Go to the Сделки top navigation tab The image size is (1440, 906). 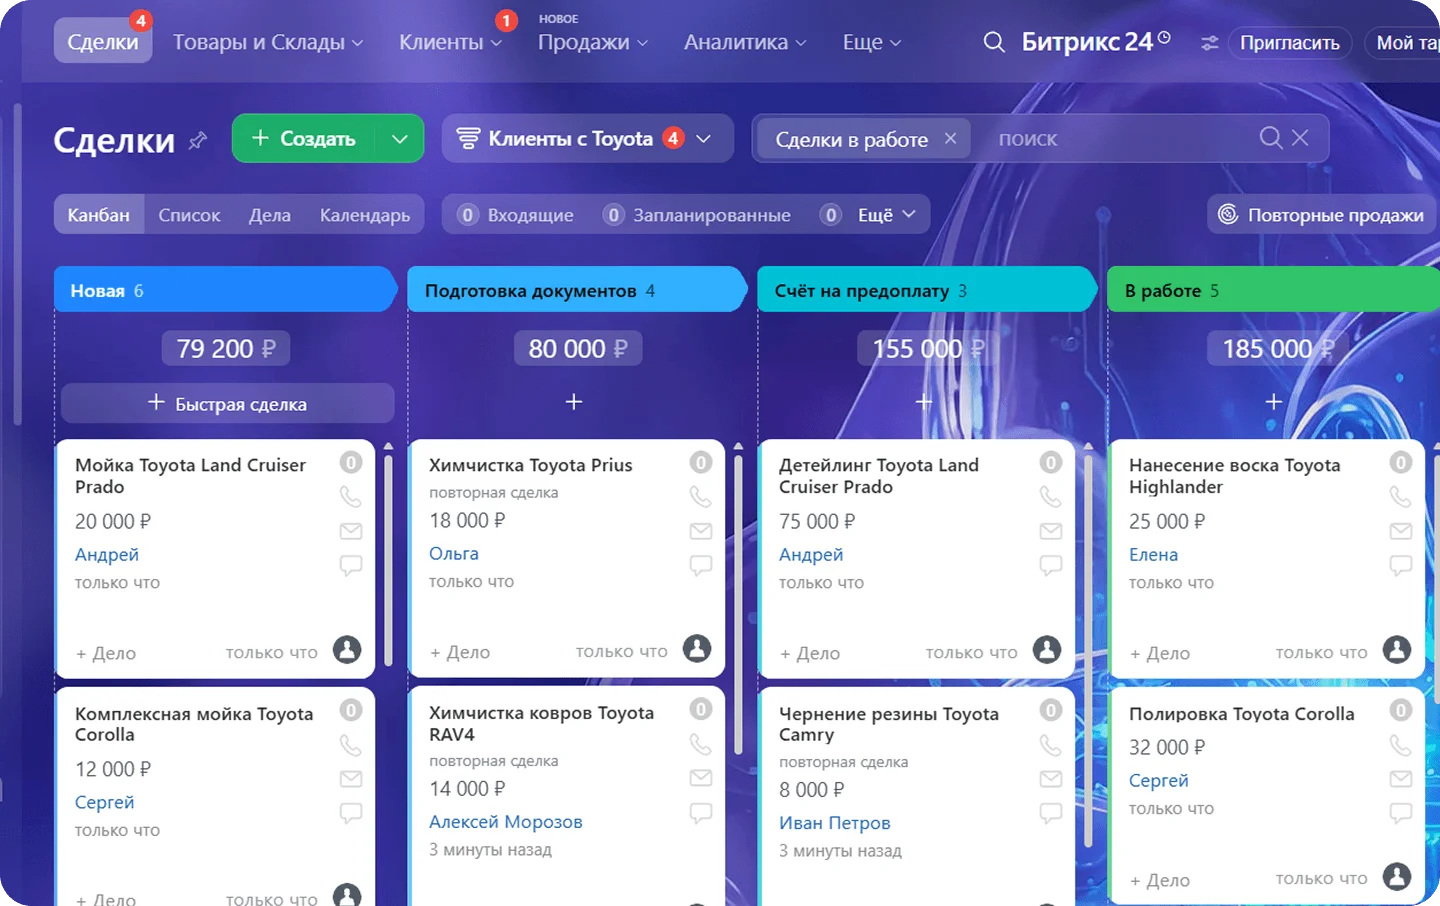pos(103,42)
